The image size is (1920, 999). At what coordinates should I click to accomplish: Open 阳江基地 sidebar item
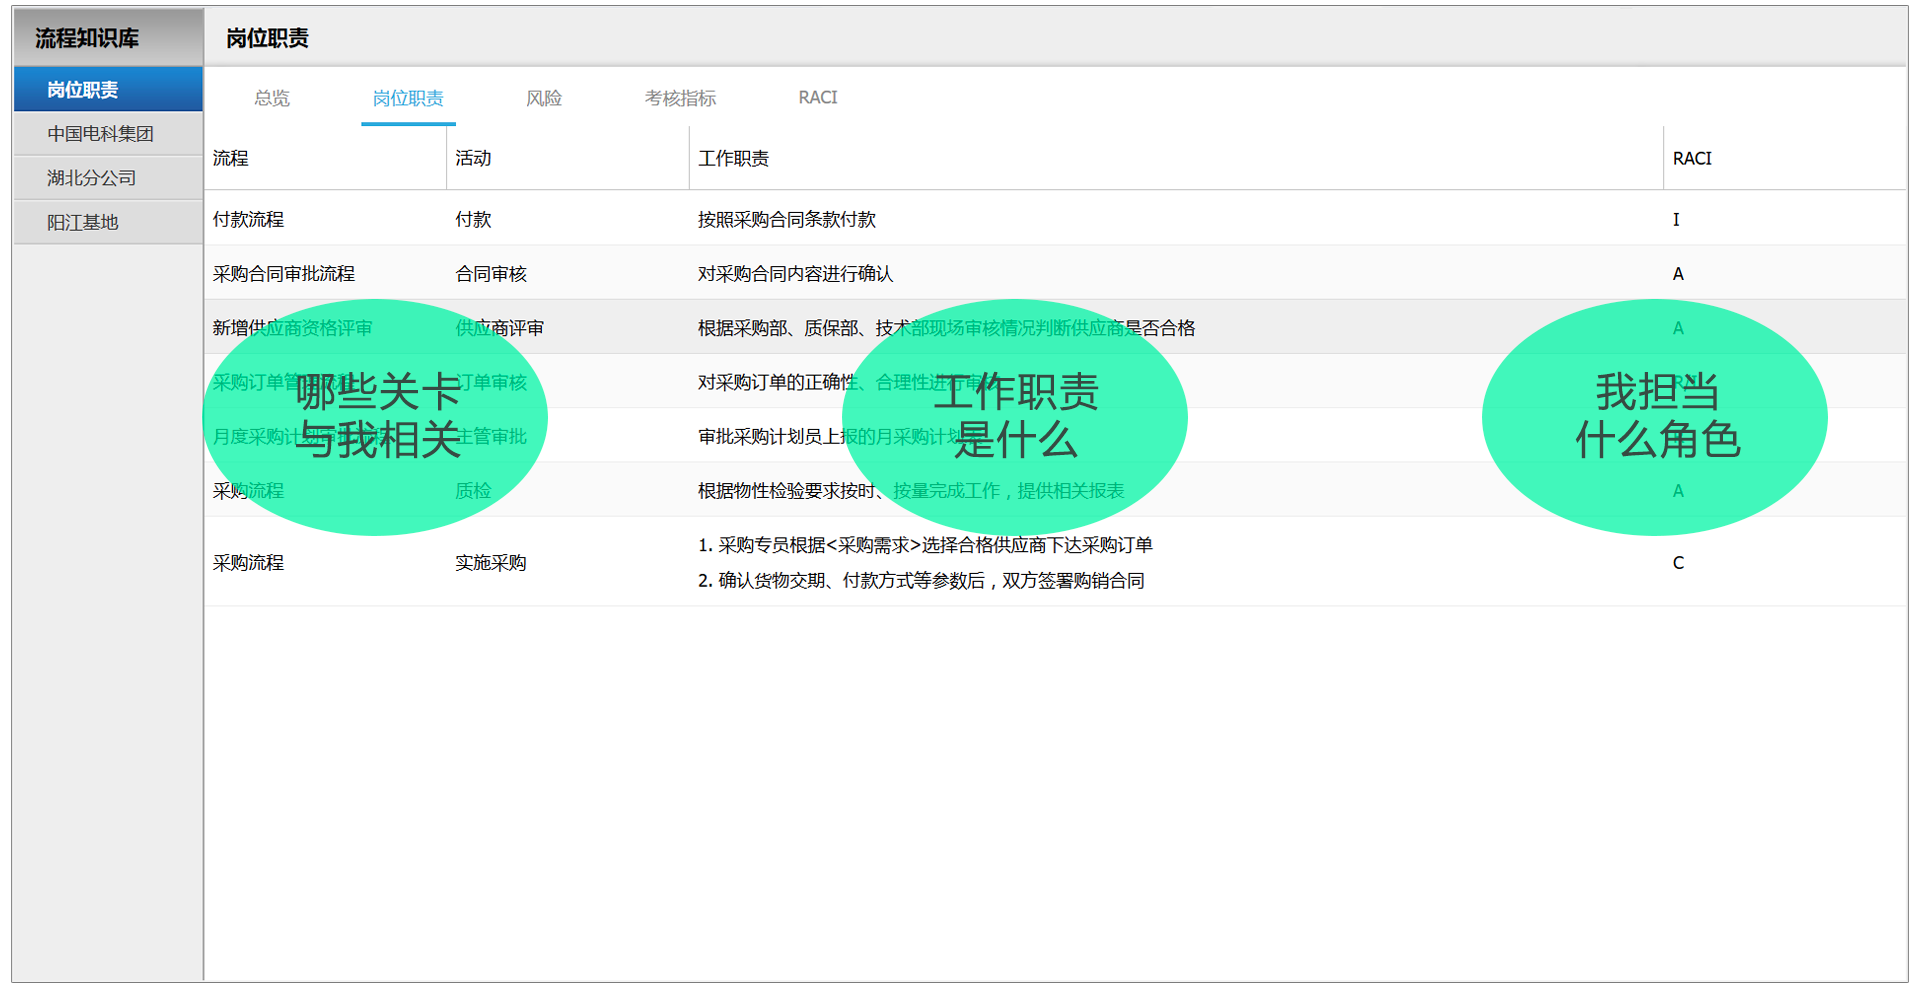click(108, 222)
